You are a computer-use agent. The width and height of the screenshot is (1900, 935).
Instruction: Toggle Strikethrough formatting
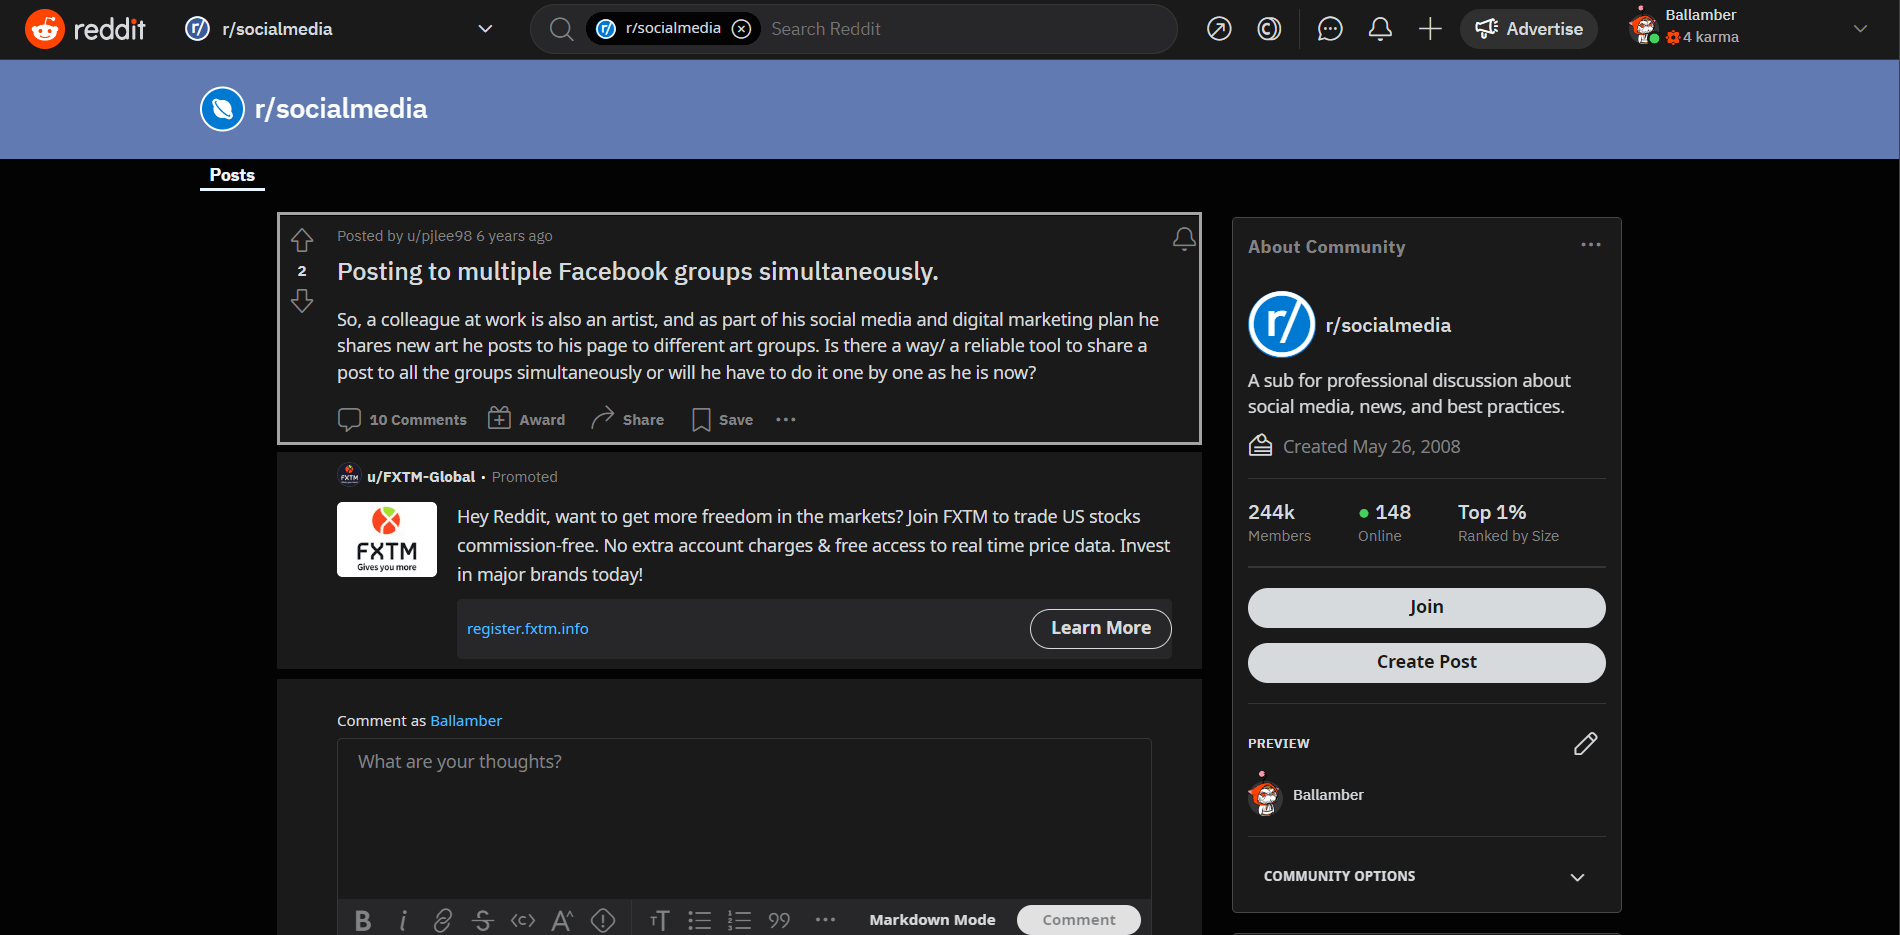[483, 920]
